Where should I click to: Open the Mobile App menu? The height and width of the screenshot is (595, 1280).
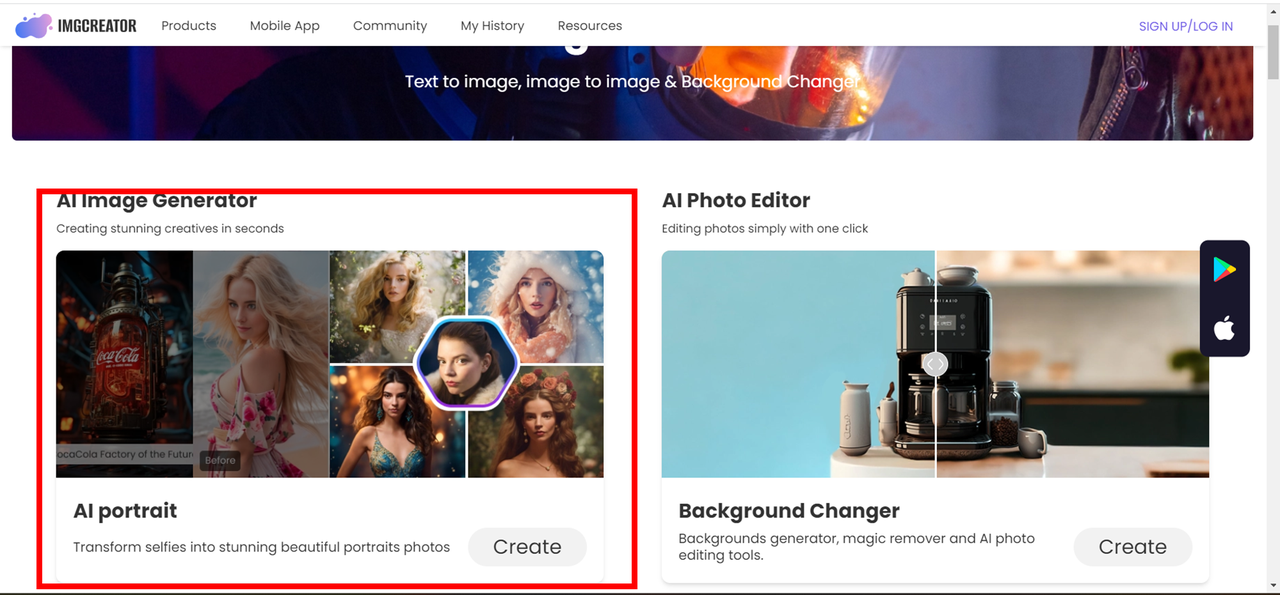click(x=285, y=26)
